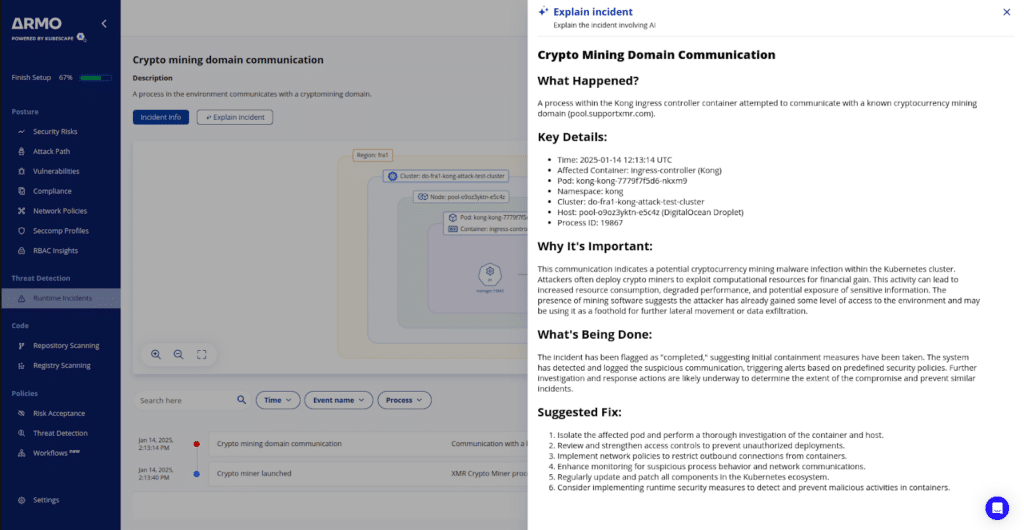Click the Attack Path lock icon

pyautogui.click(x=21, y=151)
